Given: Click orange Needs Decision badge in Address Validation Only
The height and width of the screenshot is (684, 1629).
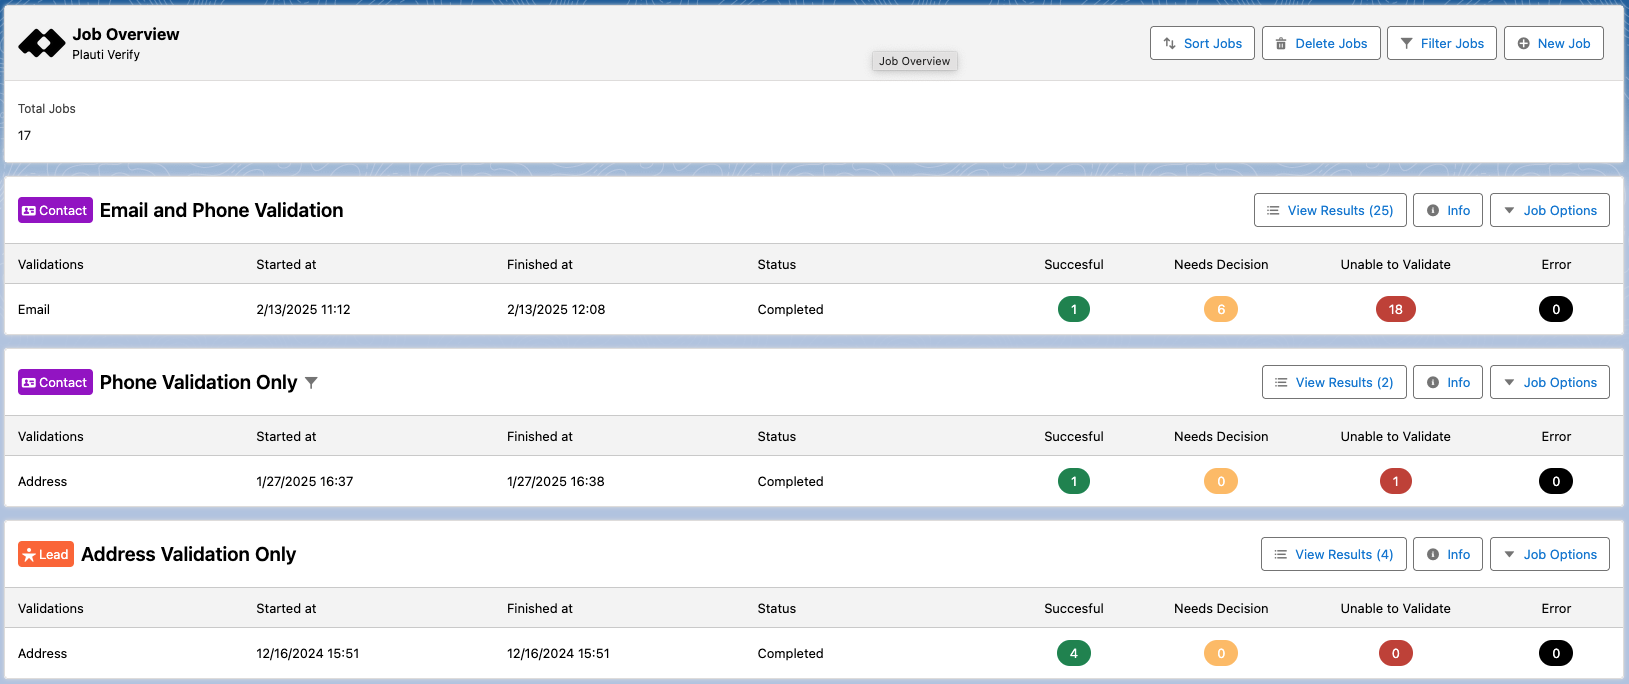Looking at the screenshot, I should [1221, 653].
